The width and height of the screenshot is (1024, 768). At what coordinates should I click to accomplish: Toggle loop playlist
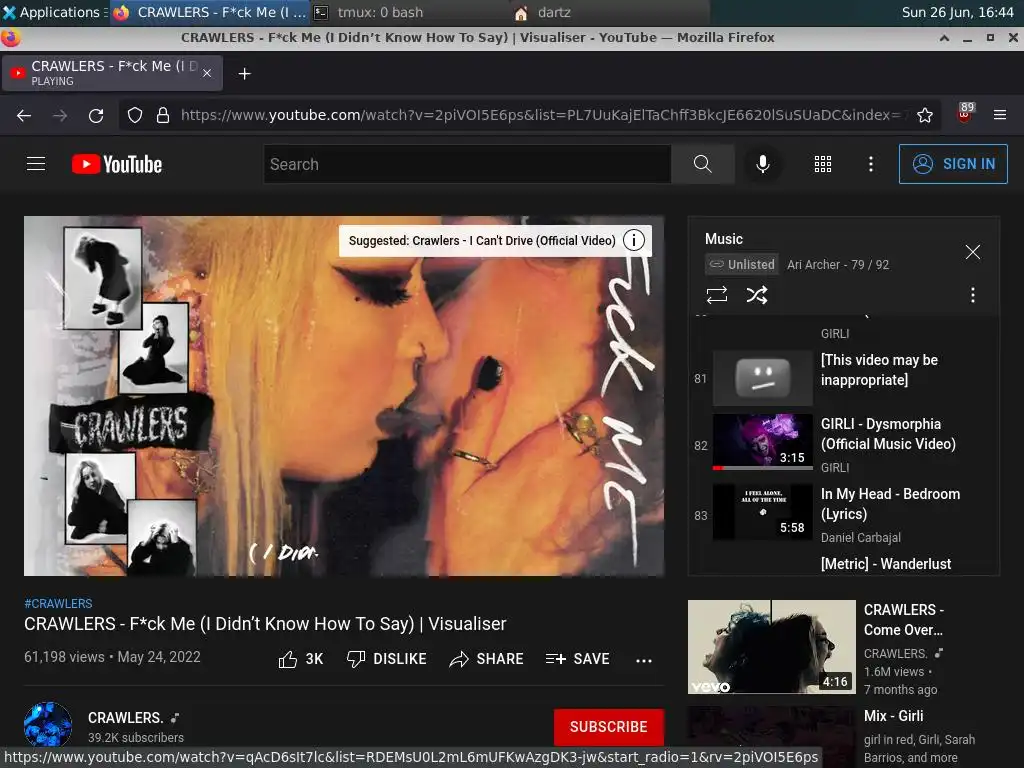click(716, 295)
